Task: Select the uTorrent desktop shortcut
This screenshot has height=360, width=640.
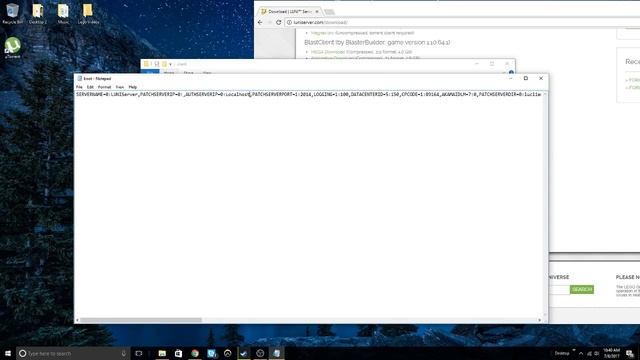Action: click(13, 48)
